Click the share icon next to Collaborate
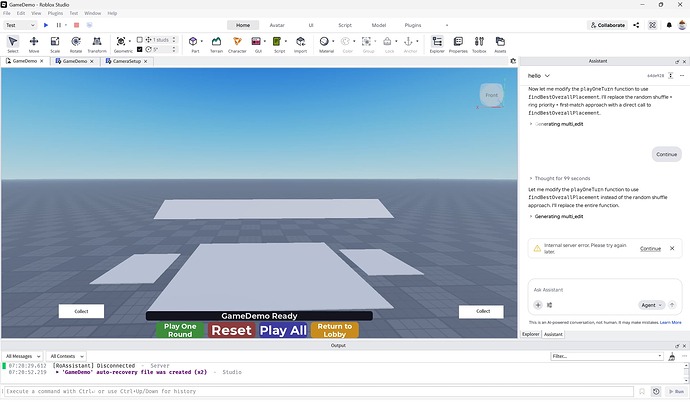Screen dimensions: 690x411 click(636, 25)
